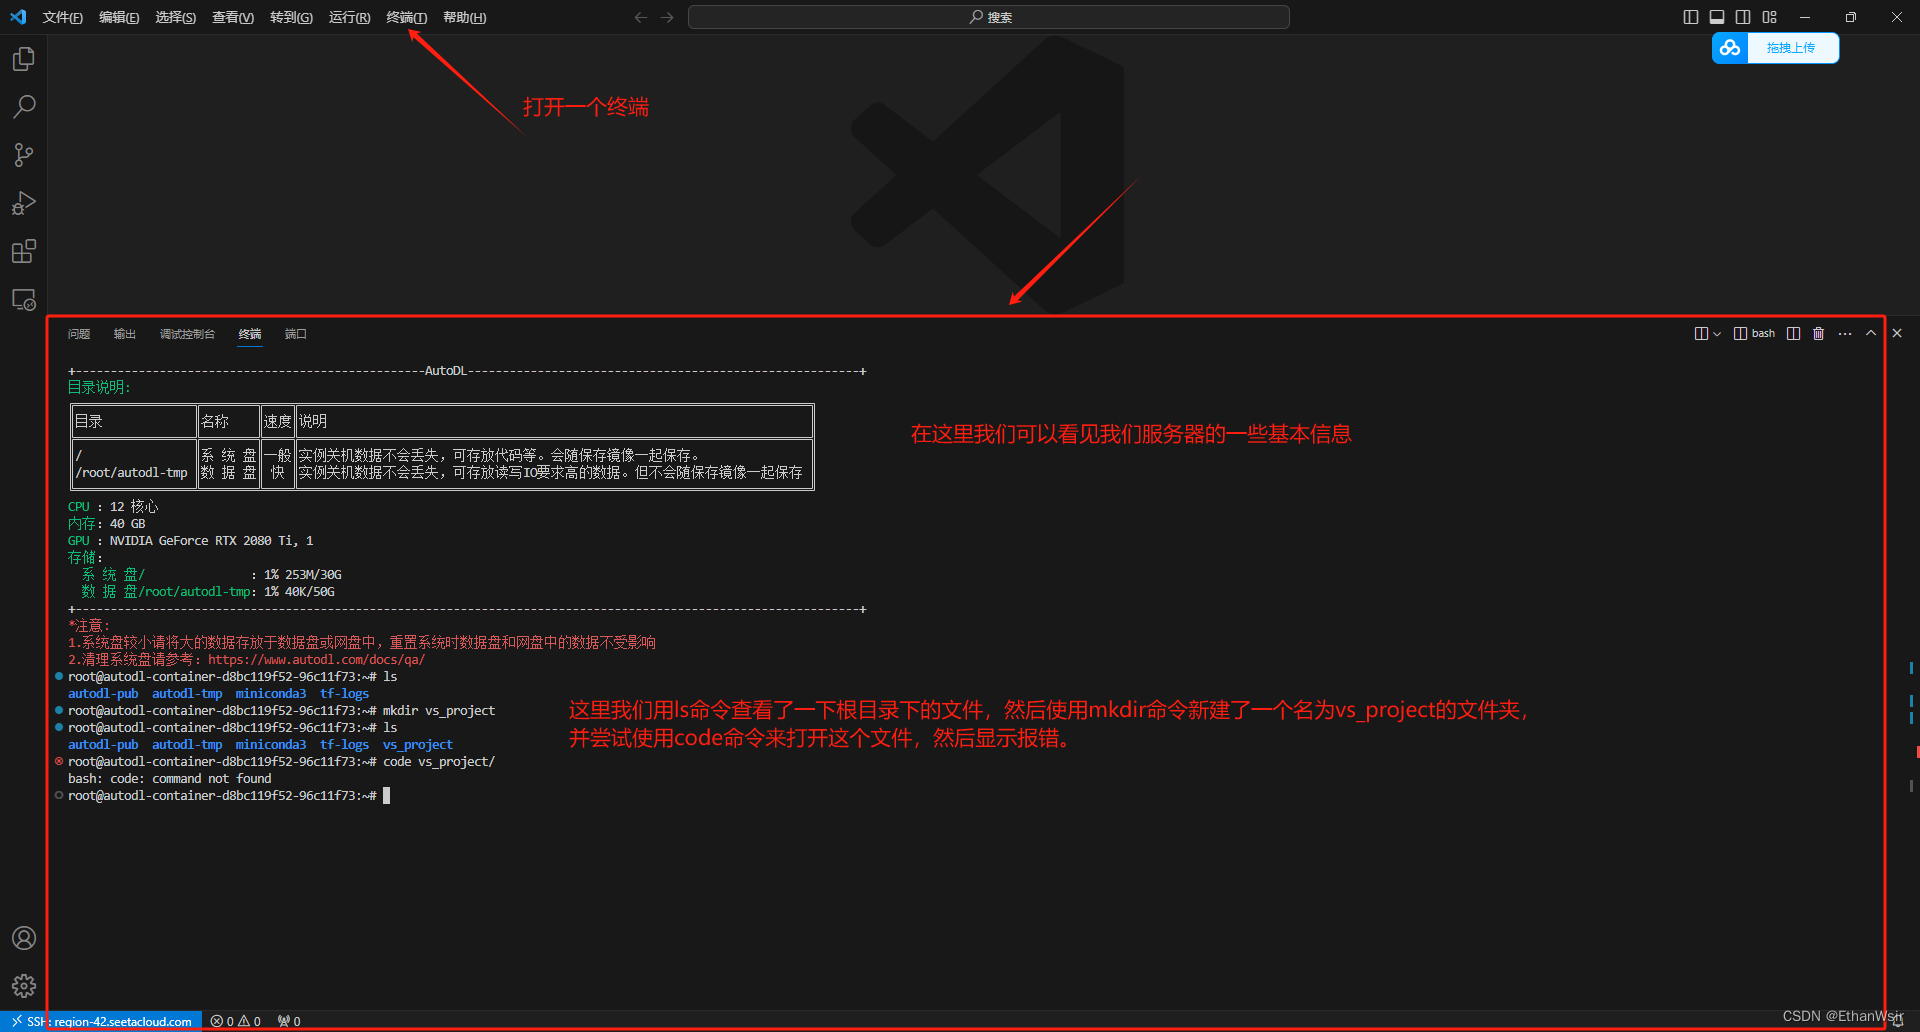
Task: Toggle the bottom panel layout
Action: click(1717, 17)
